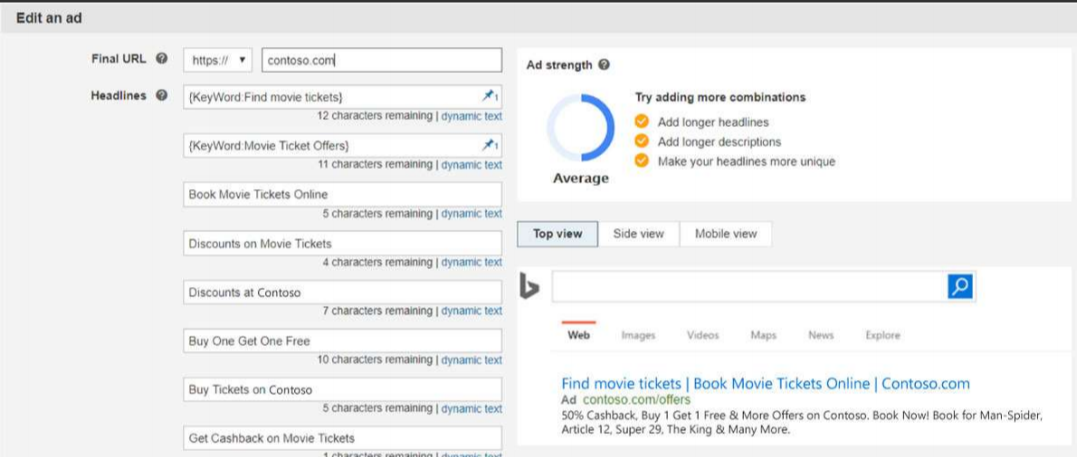Click the 'Buy One Get One Free' headline field

tap(343, 341)
